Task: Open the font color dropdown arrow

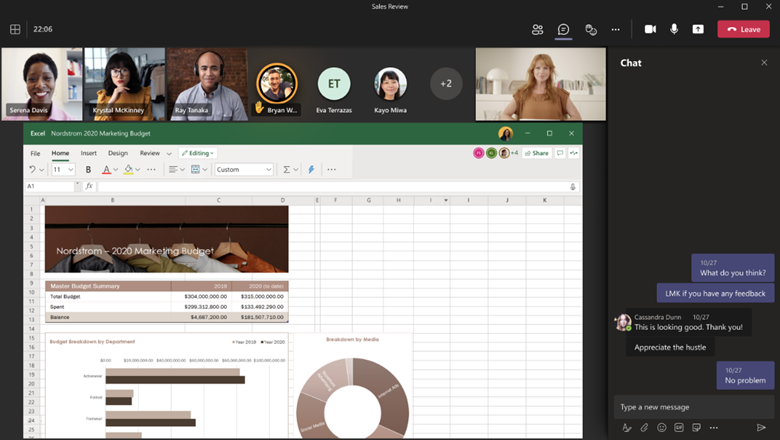Action: 115,170
